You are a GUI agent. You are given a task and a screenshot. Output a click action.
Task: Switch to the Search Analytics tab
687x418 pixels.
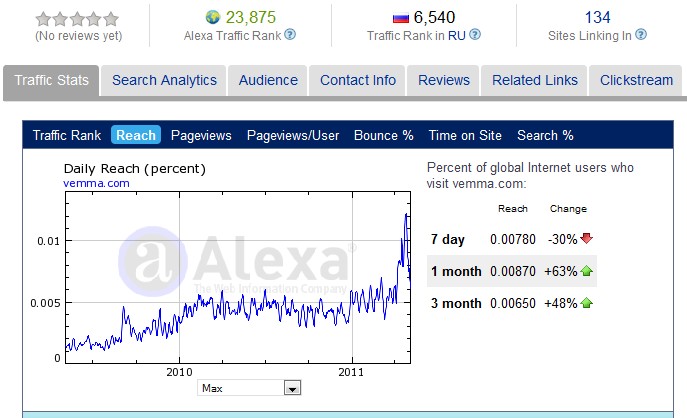tap(164, 80)
